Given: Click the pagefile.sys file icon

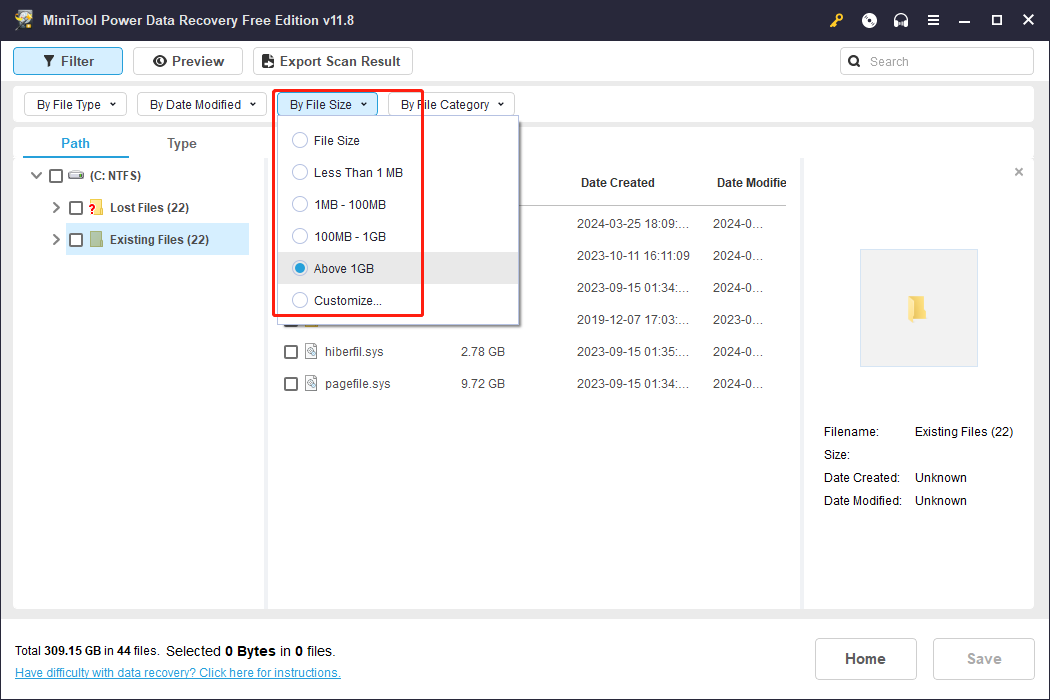Looking at the screenshot, I should coord(311,383).
